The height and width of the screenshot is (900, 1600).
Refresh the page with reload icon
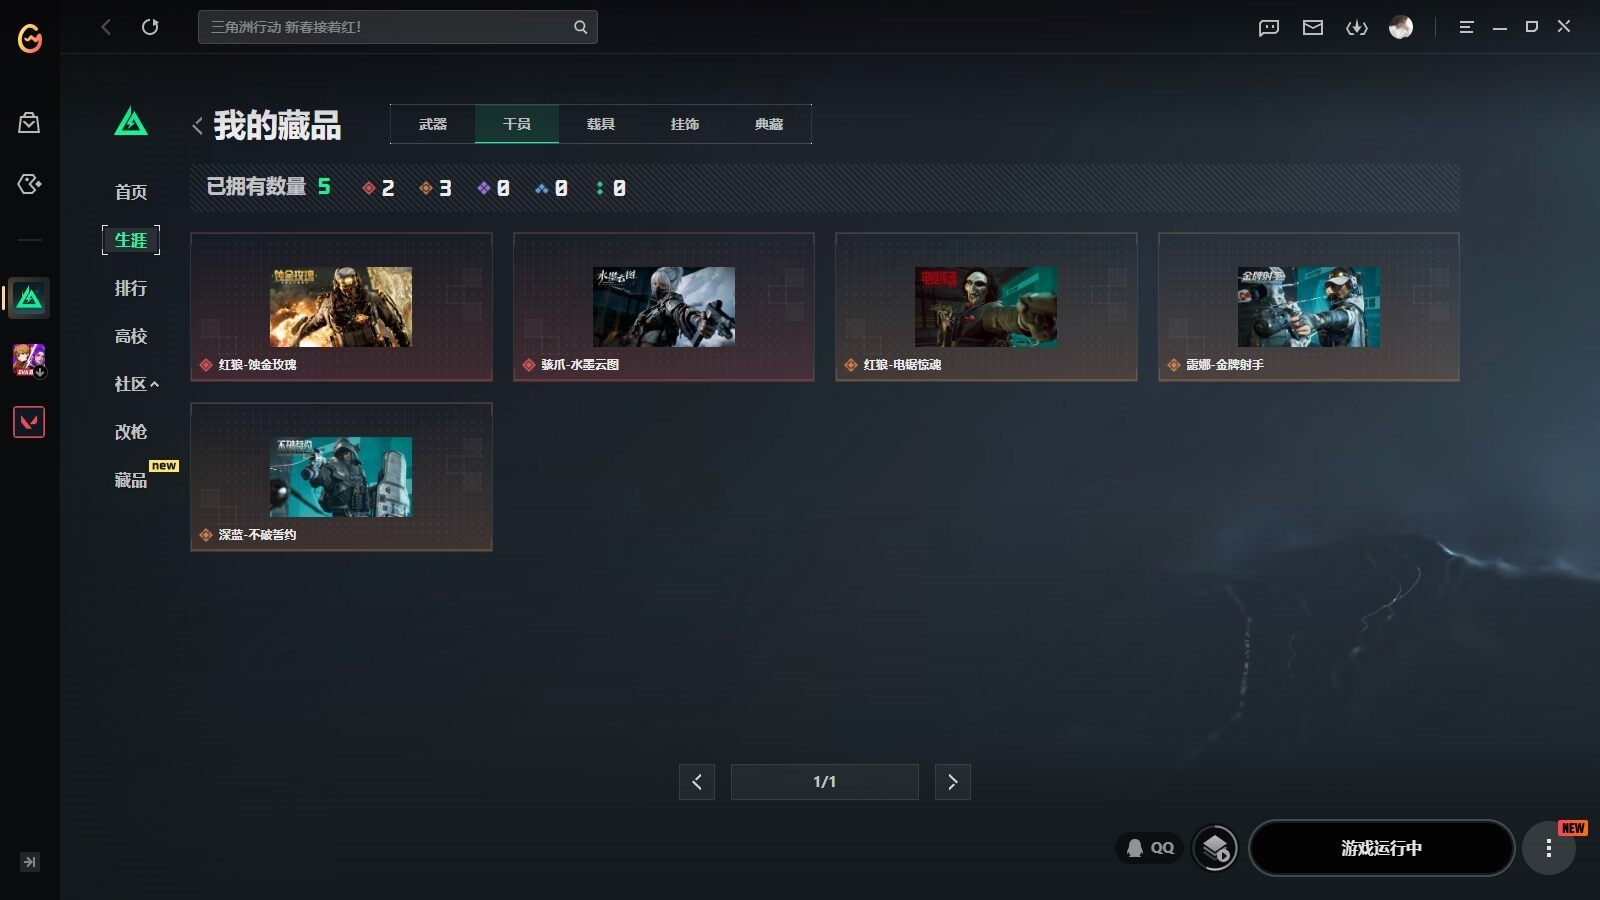point(150,27)
